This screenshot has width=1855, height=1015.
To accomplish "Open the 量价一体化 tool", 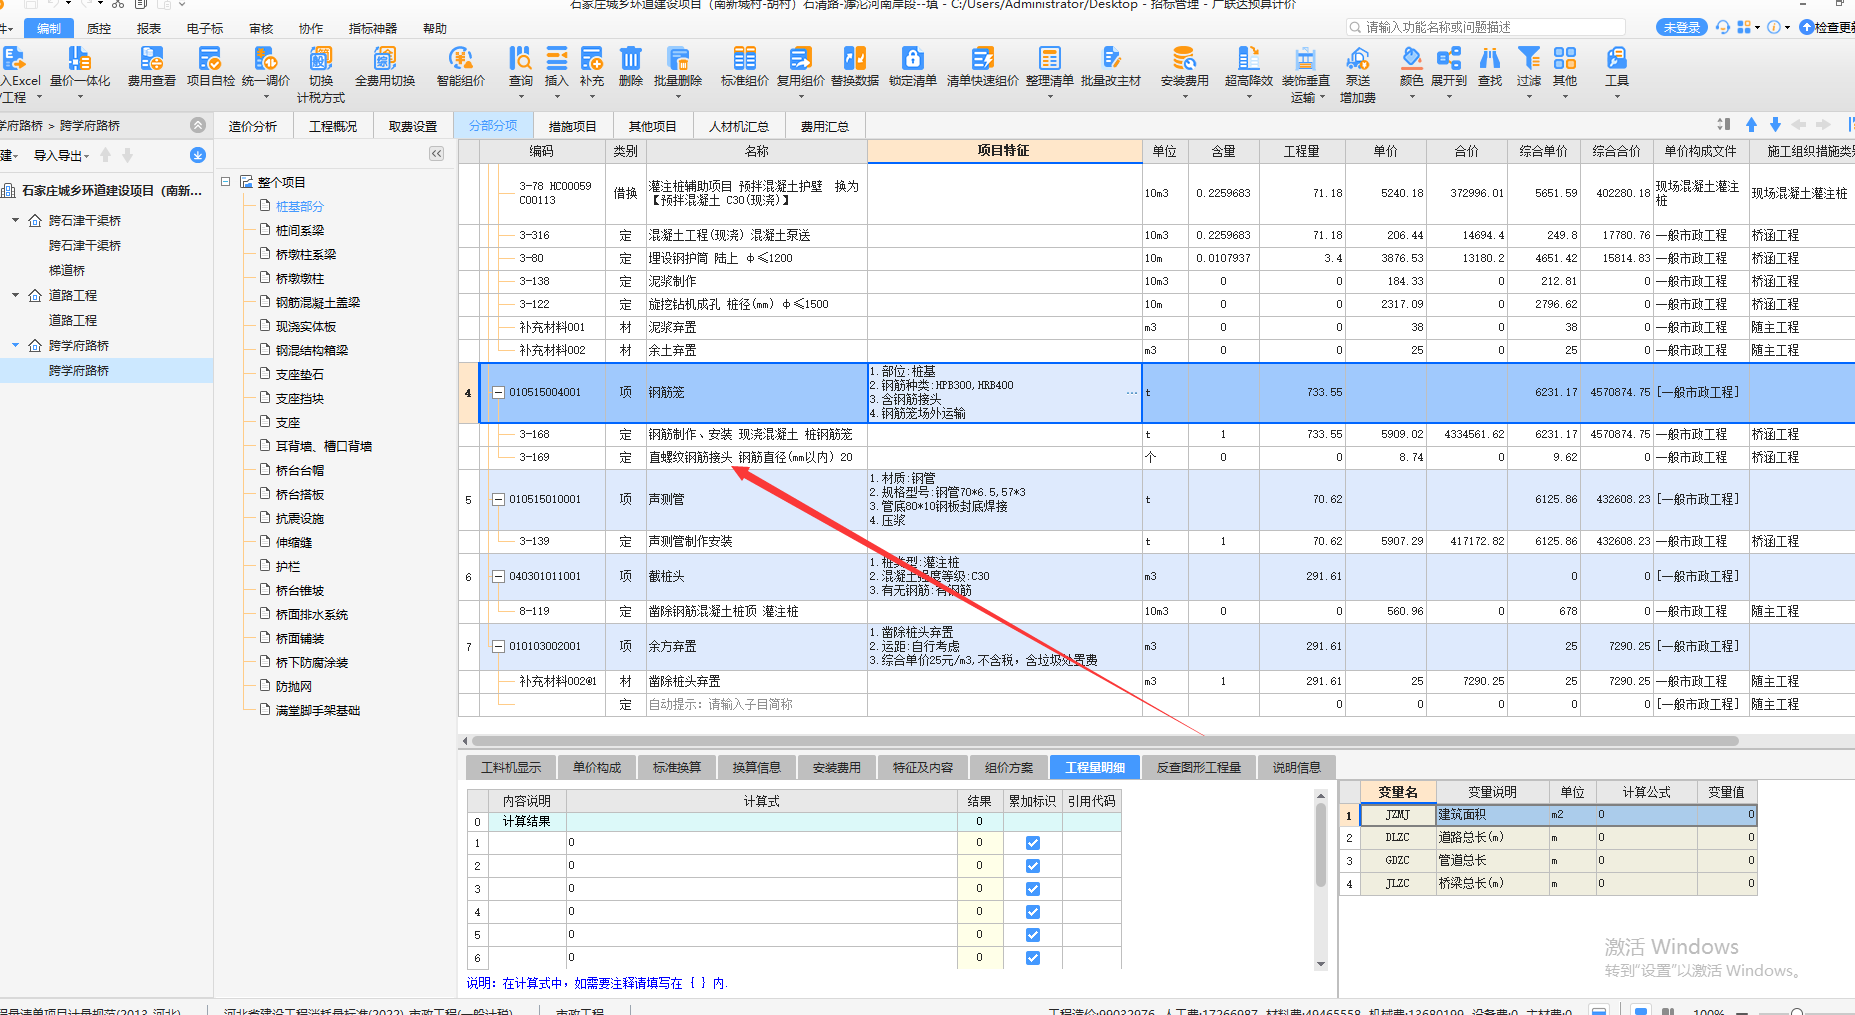I will tap(80, 66).
